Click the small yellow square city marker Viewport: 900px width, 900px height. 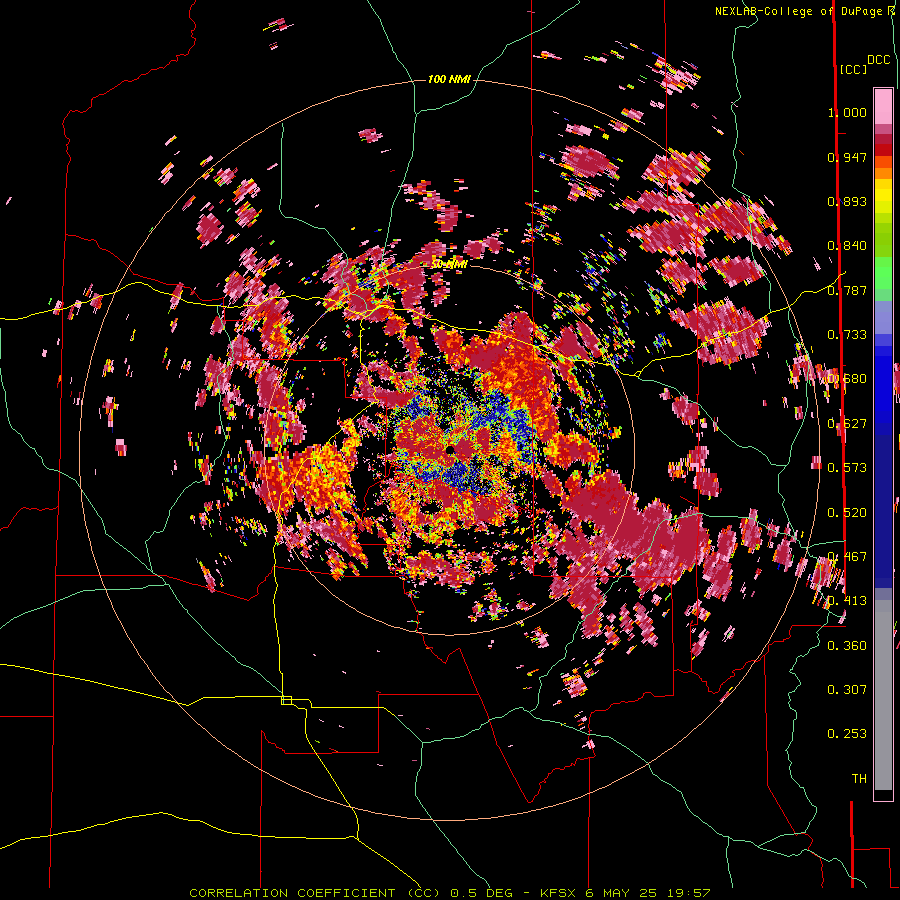tap(286, 700)
